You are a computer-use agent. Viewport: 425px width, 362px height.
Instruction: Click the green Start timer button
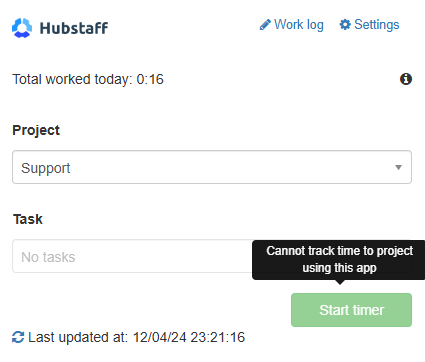[351, 310]
